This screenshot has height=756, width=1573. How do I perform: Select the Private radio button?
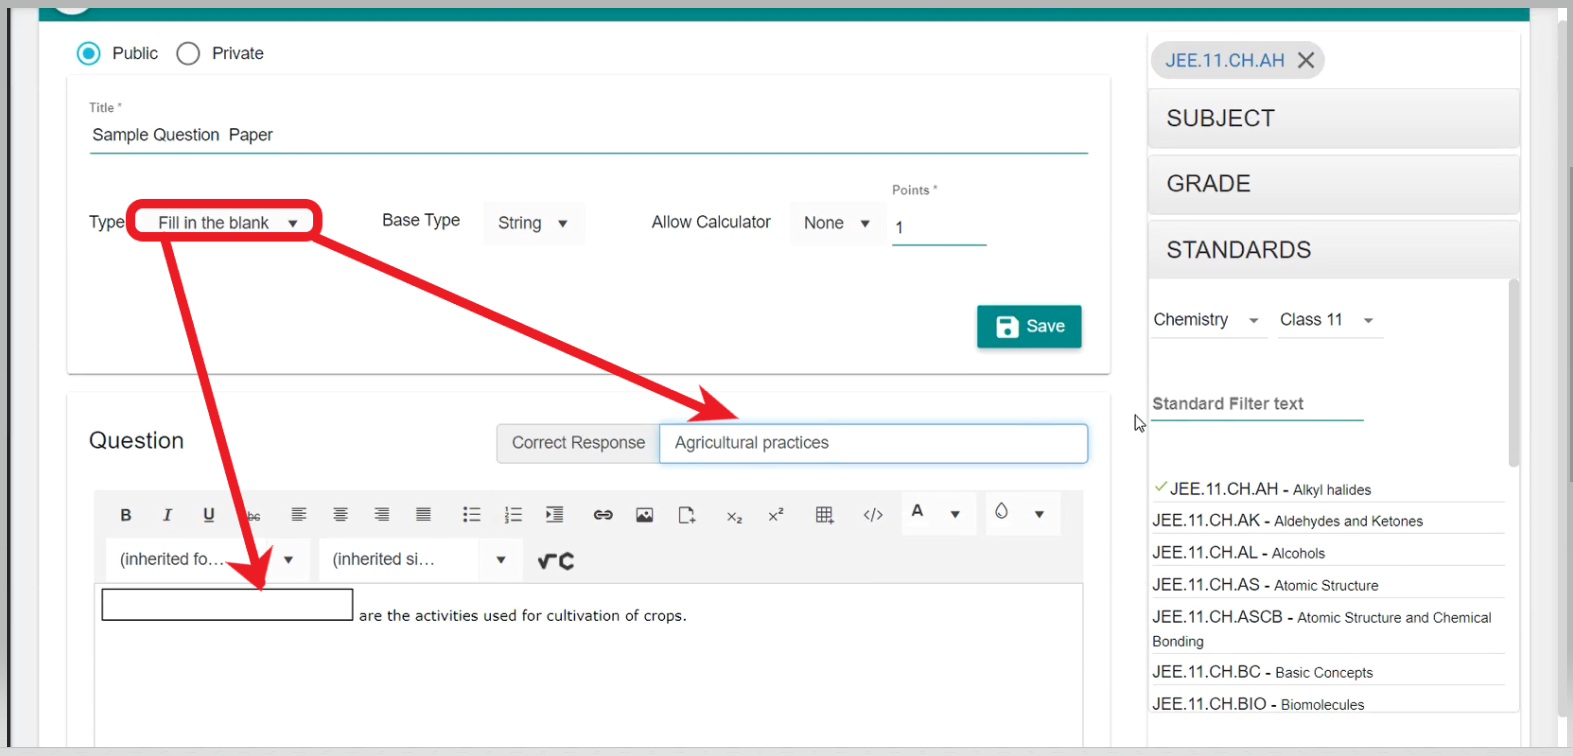tap(188, 54)
